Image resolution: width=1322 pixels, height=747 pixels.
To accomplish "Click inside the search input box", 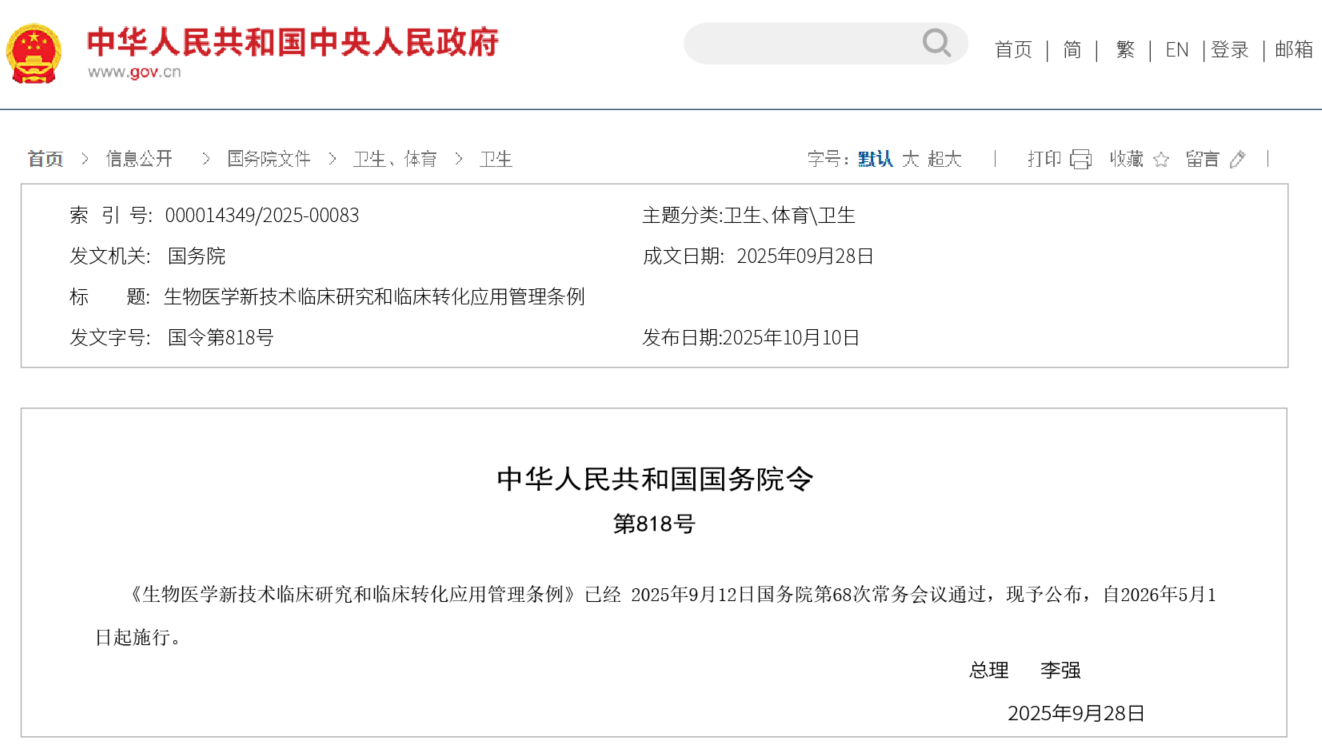I will coord(810,43).
